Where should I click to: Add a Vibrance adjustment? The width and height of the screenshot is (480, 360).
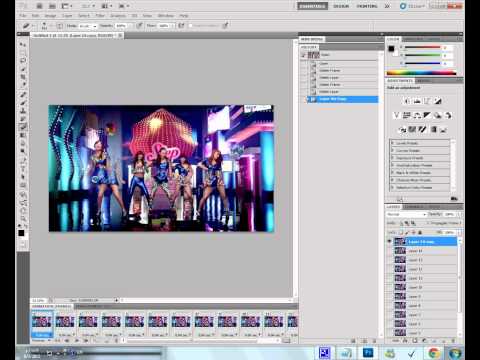point(396,115)
